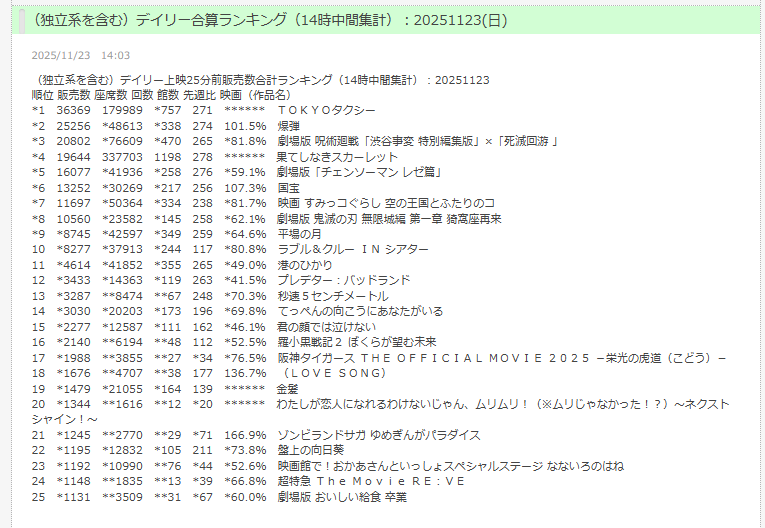
Task: Click the 阪神タイガース OFFICIAL MOVIE entry
Action: (500, 358)
